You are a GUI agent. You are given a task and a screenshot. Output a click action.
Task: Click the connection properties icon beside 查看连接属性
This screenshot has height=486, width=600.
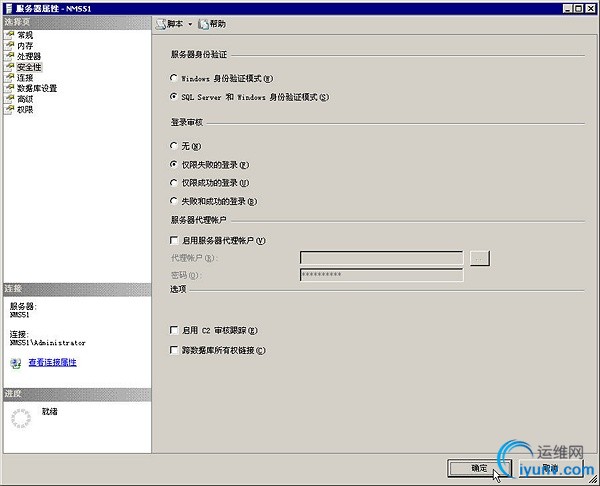16,363
